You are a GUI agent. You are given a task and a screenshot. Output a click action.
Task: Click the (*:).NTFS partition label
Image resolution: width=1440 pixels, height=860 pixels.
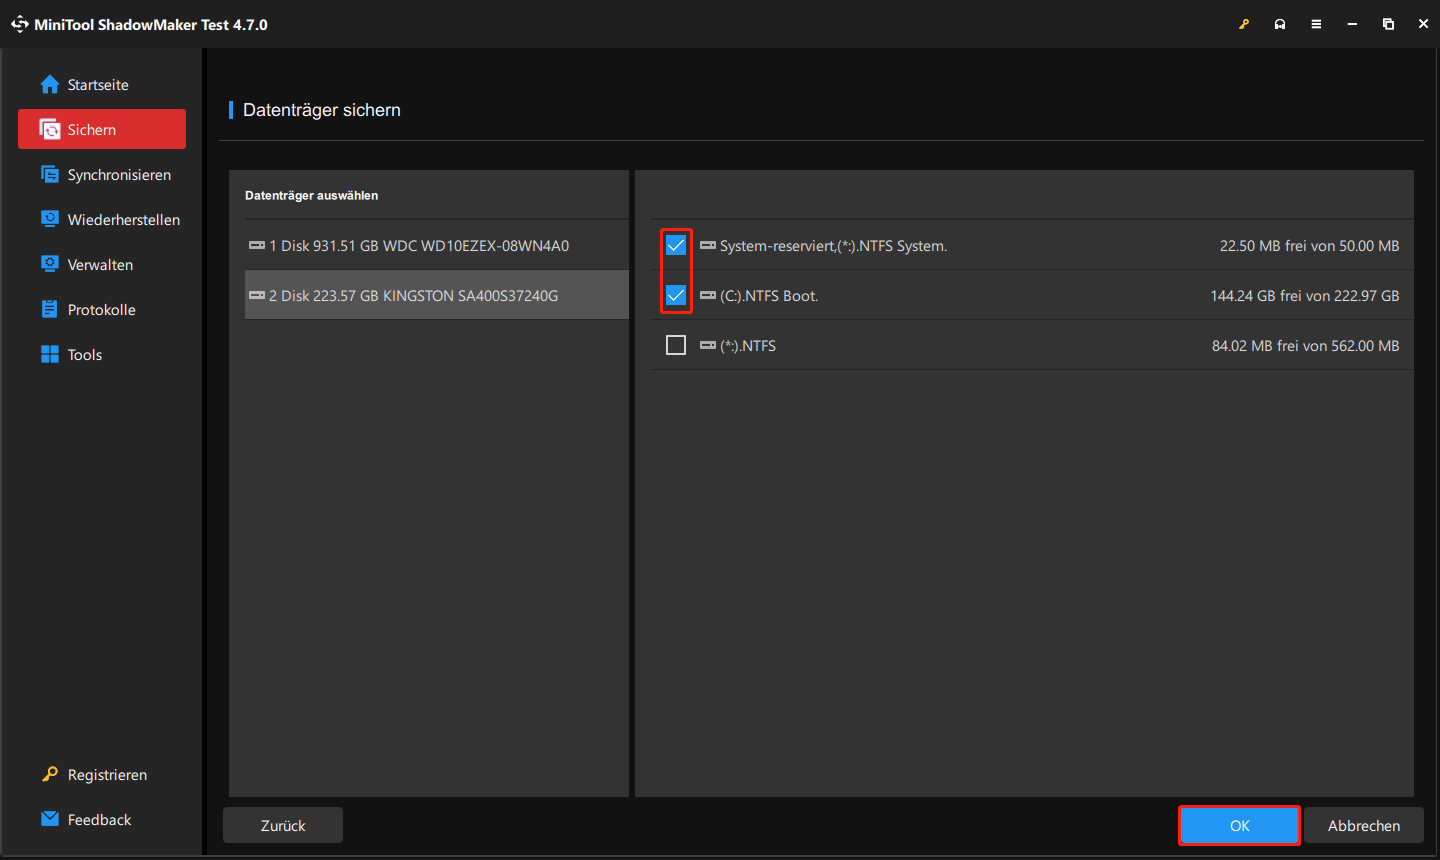click(x=748, y=345)
